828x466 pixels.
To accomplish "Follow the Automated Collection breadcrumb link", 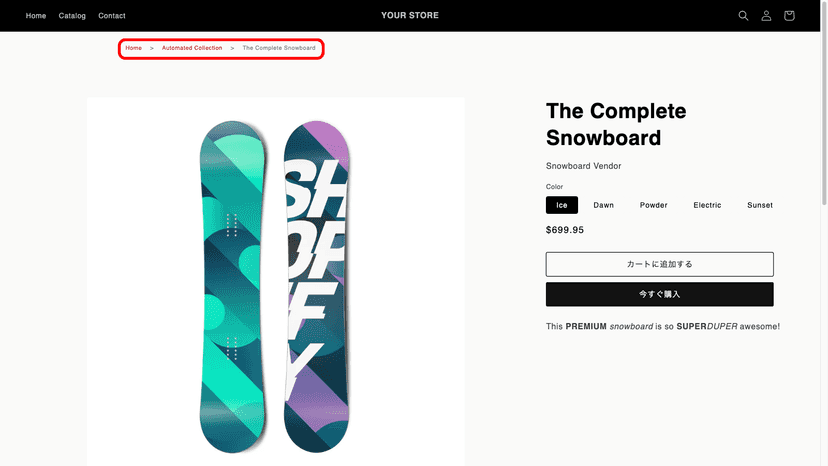I will [x=192, y=48].
